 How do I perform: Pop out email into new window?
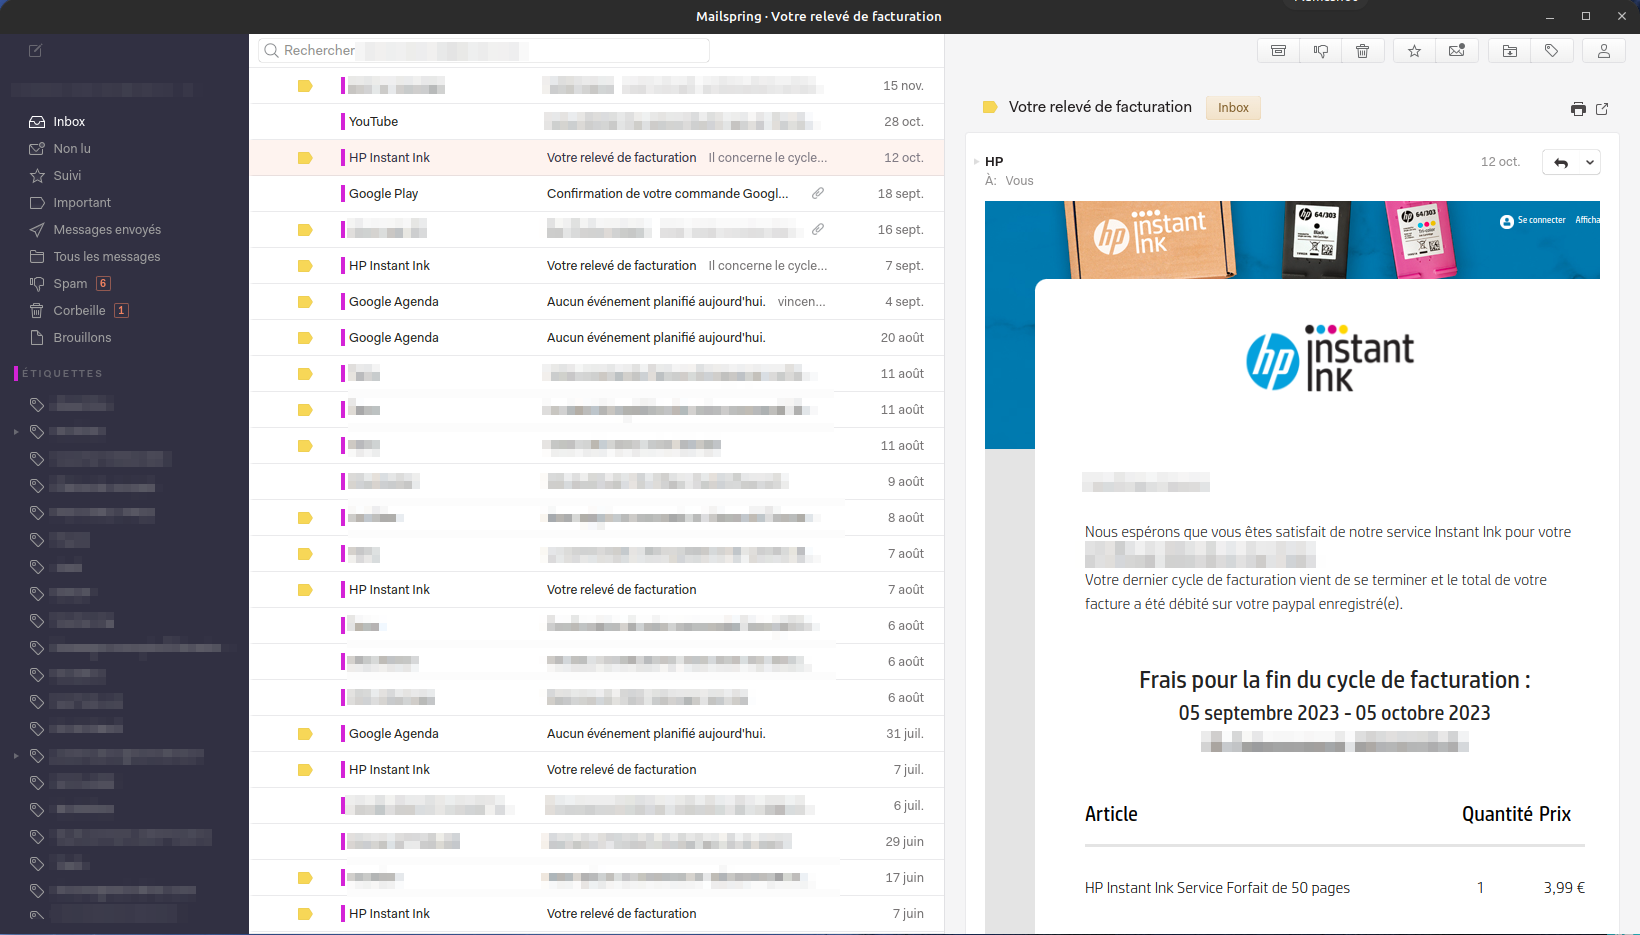(1602, 109)
